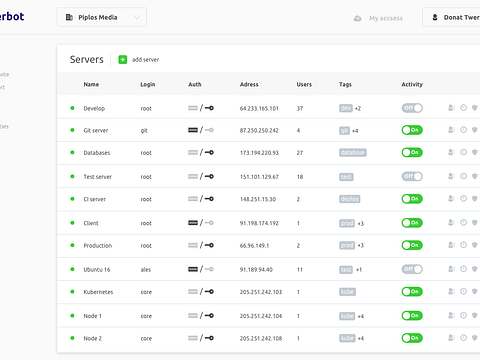Expand the Piplos Media organization dropdown
This screenshot has width=480, height=360.
pos(102,17)
